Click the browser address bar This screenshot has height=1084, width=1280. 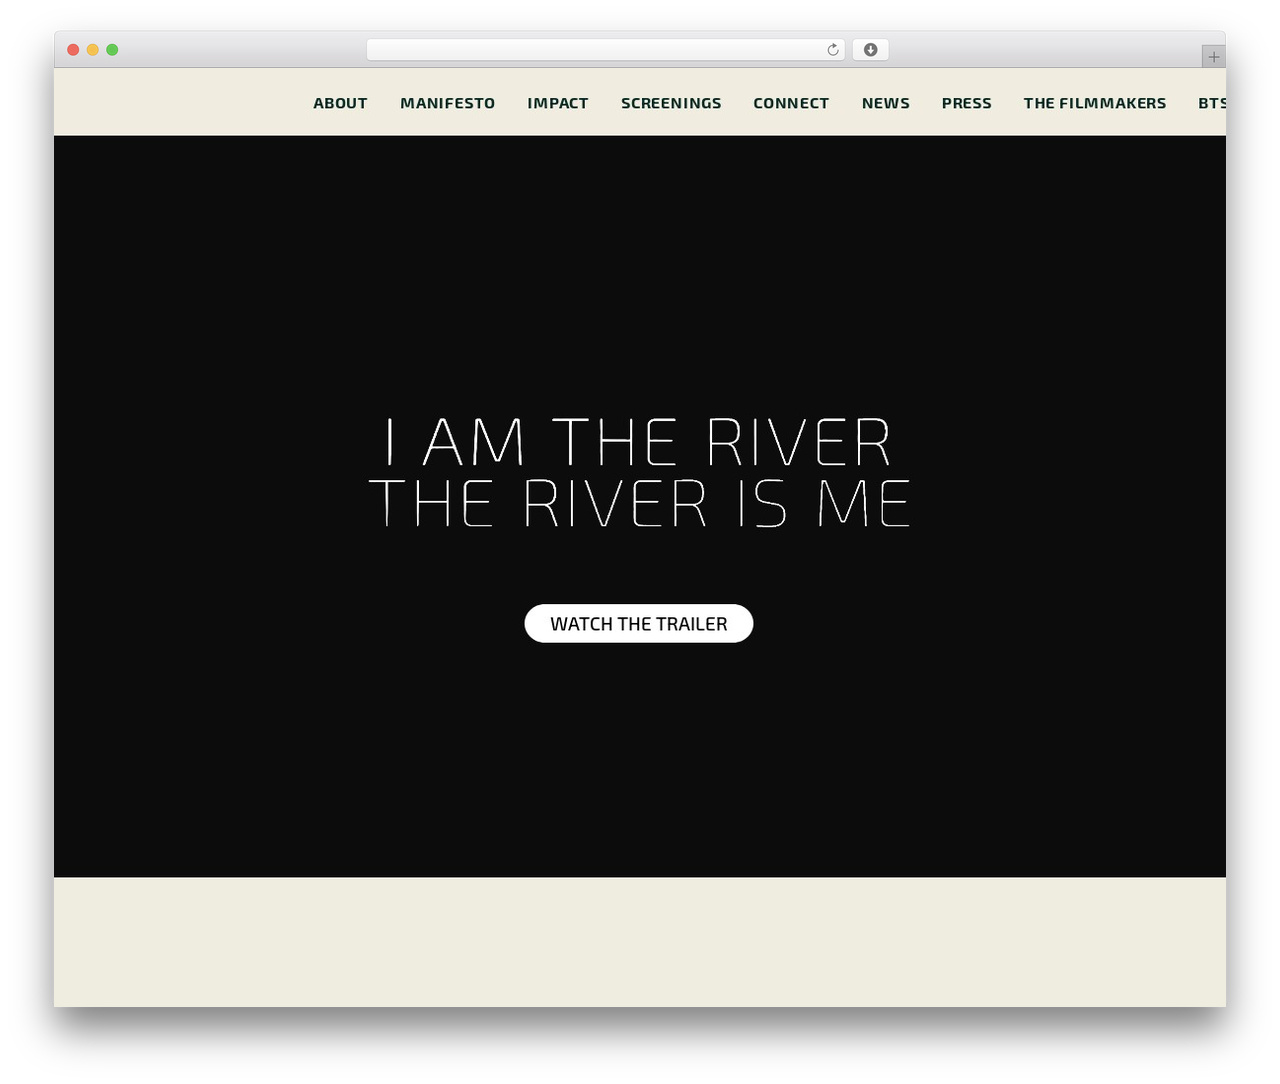(x=605, y=50)
